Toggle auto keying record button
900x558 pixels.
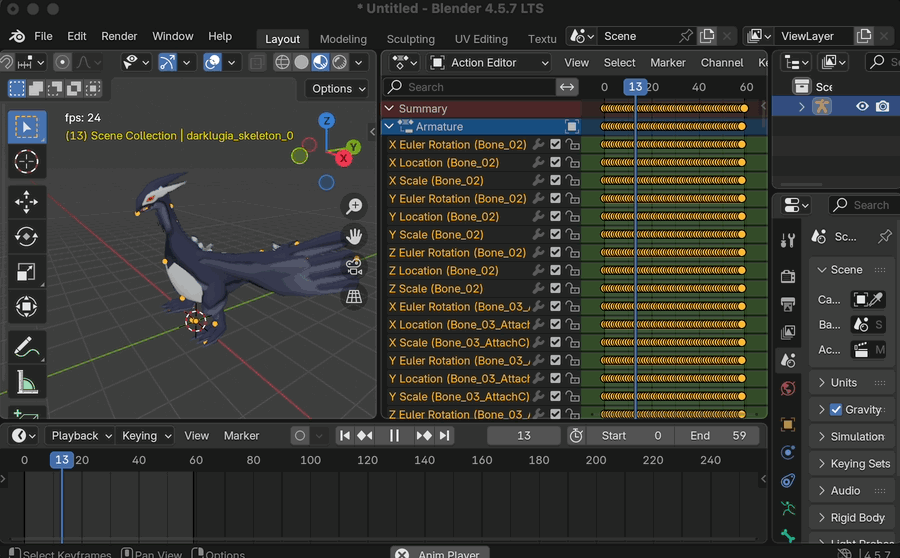(x=300, y=436)
